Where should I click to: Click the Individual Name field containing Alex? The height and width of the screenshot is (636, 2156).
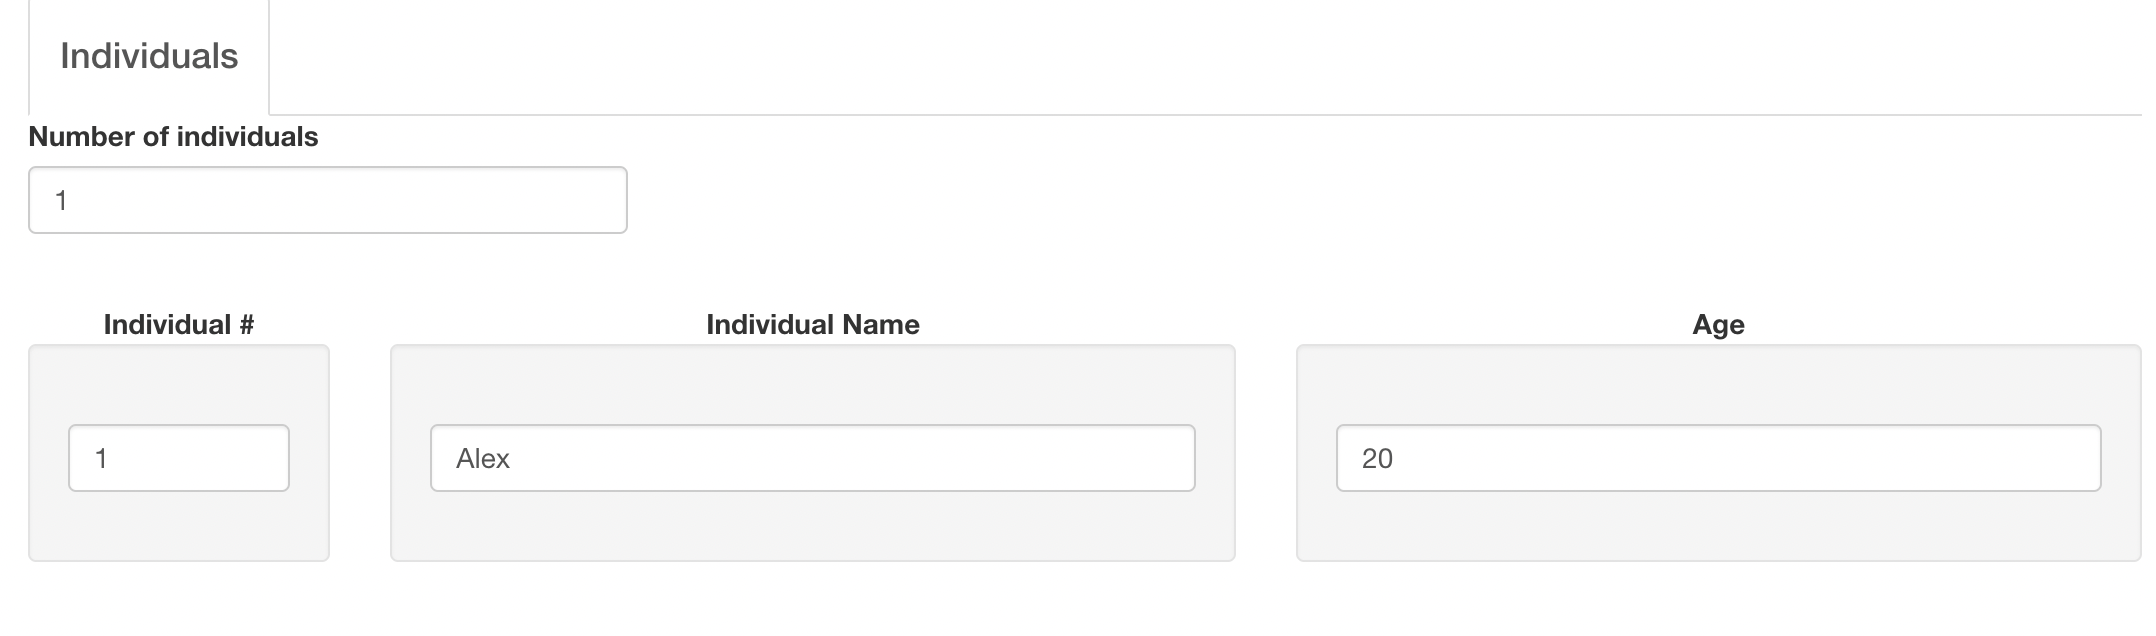812,458
